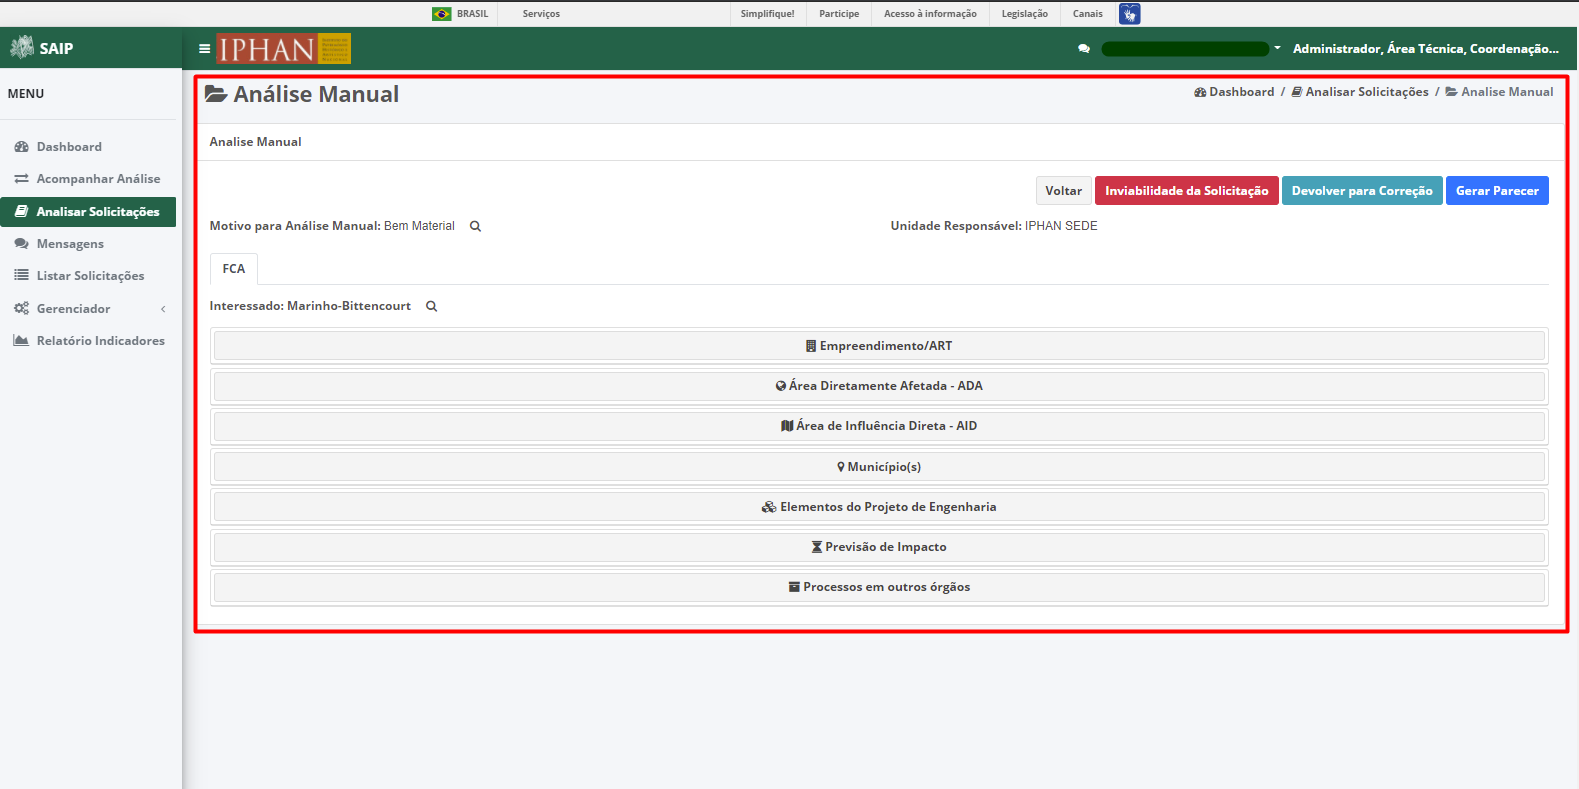Click 'Unidade Responsável: IPHAN SEDE' text
1579x789 pixels.
pos(994,226)
